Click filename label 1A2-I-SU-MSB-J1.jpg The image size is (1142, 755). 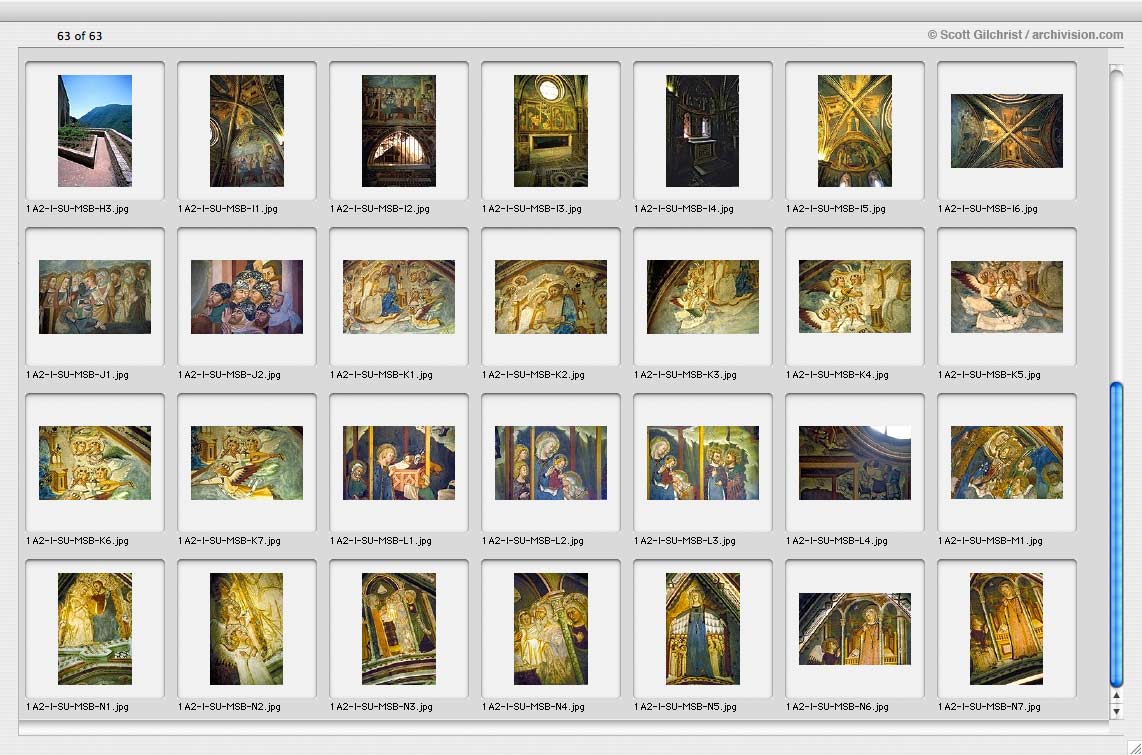tap(77, 374)
